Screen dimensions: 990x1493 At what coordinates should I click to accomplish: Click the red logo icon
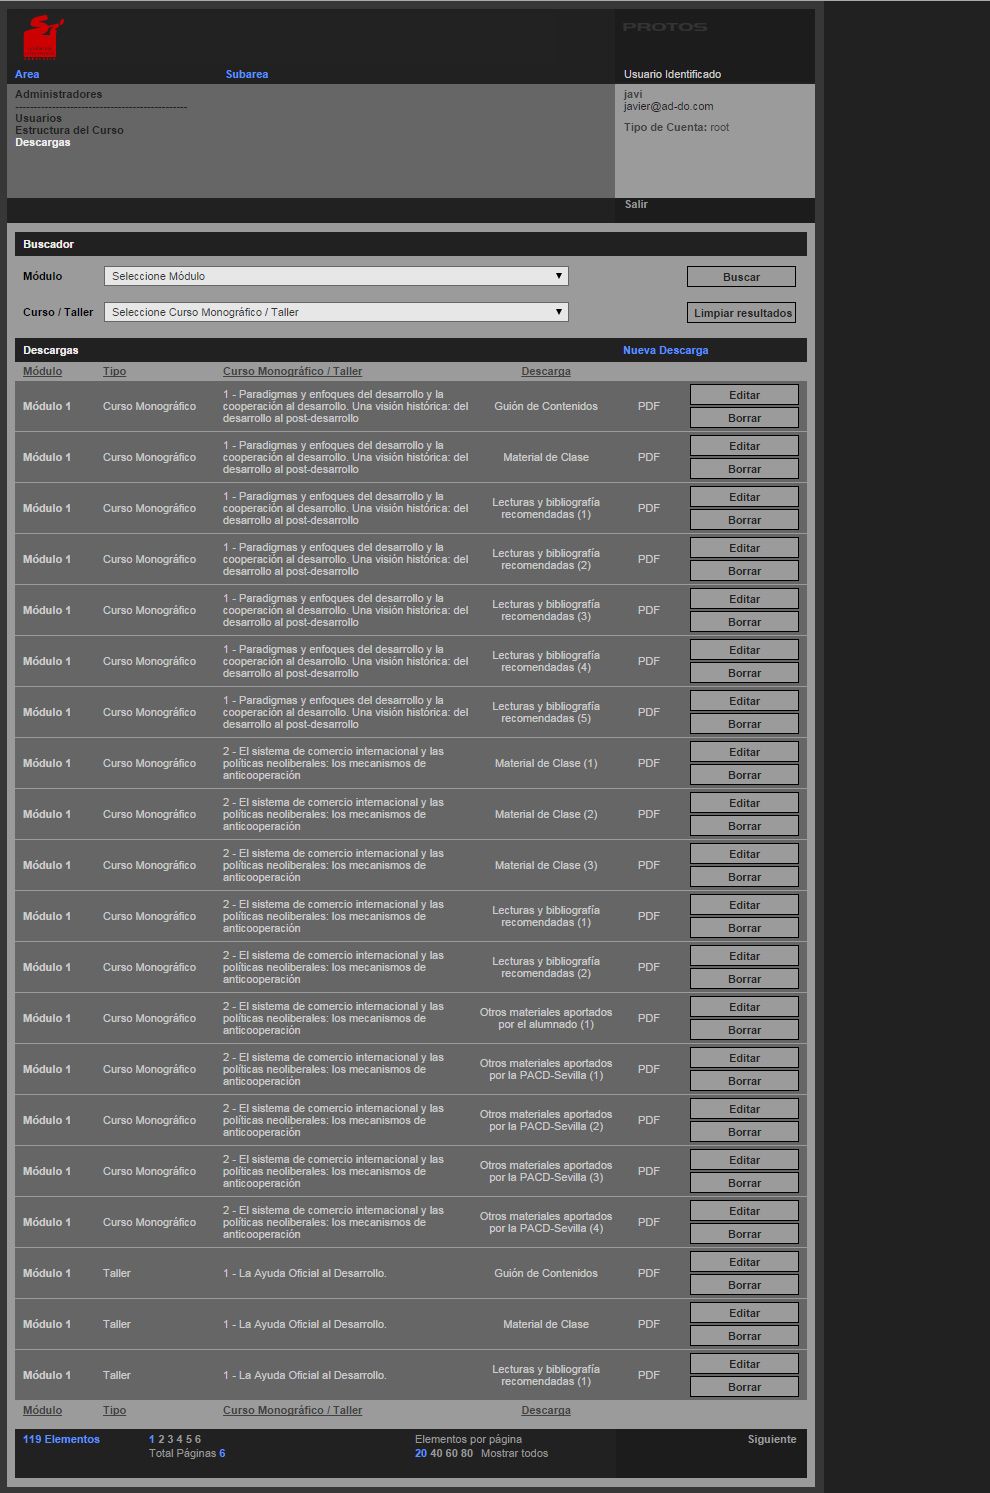click(42, 38)
